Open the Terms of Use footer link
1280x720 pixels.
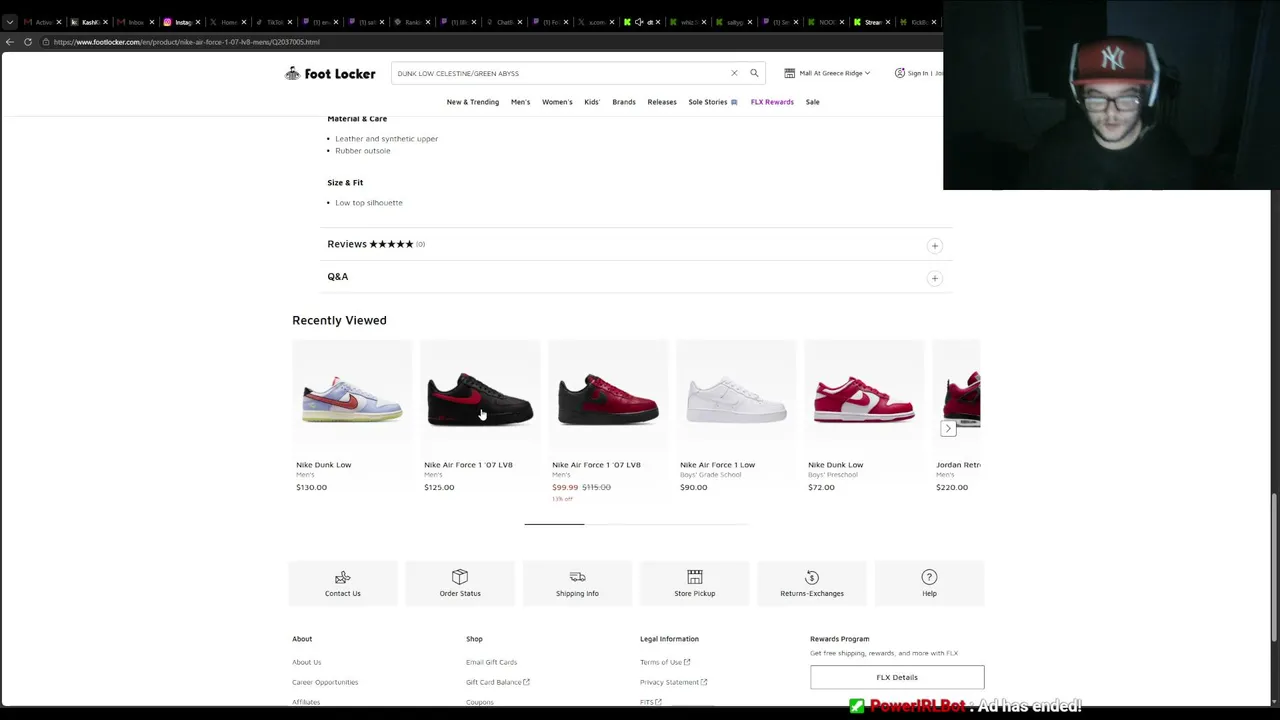(x=661, y=662)
